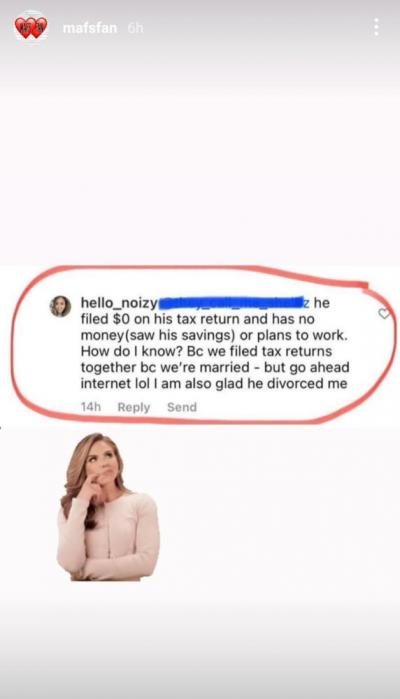Click Send under the comment

pos(182,407)
